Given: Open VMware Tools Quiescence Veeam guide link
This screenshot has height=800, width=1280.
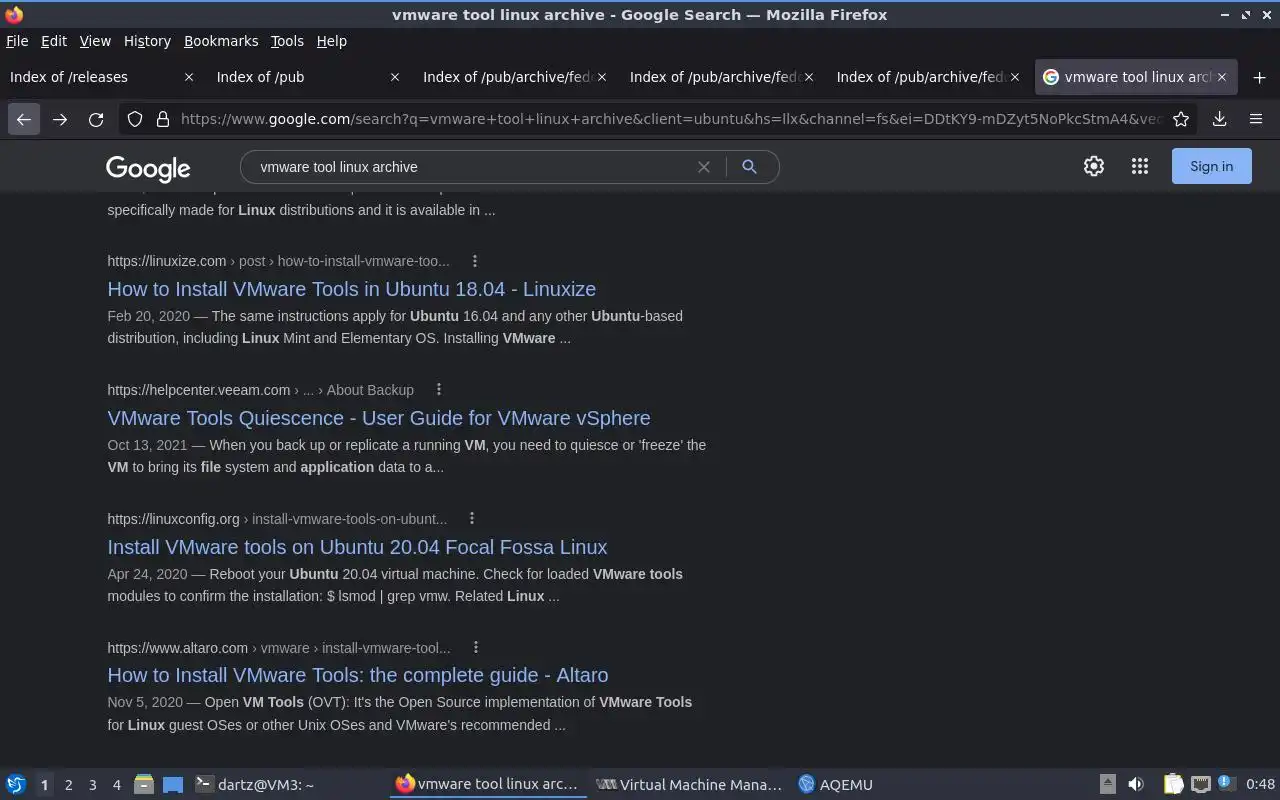Looking at the screenshot, I should (378, 418).
